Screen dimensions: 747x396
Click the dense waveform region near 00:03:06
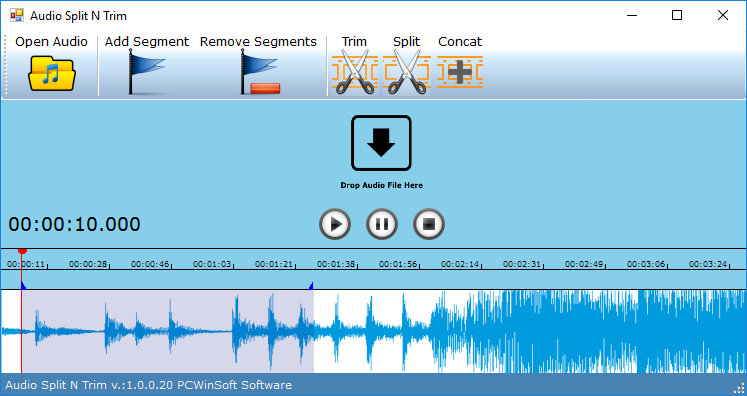(646, 332)
